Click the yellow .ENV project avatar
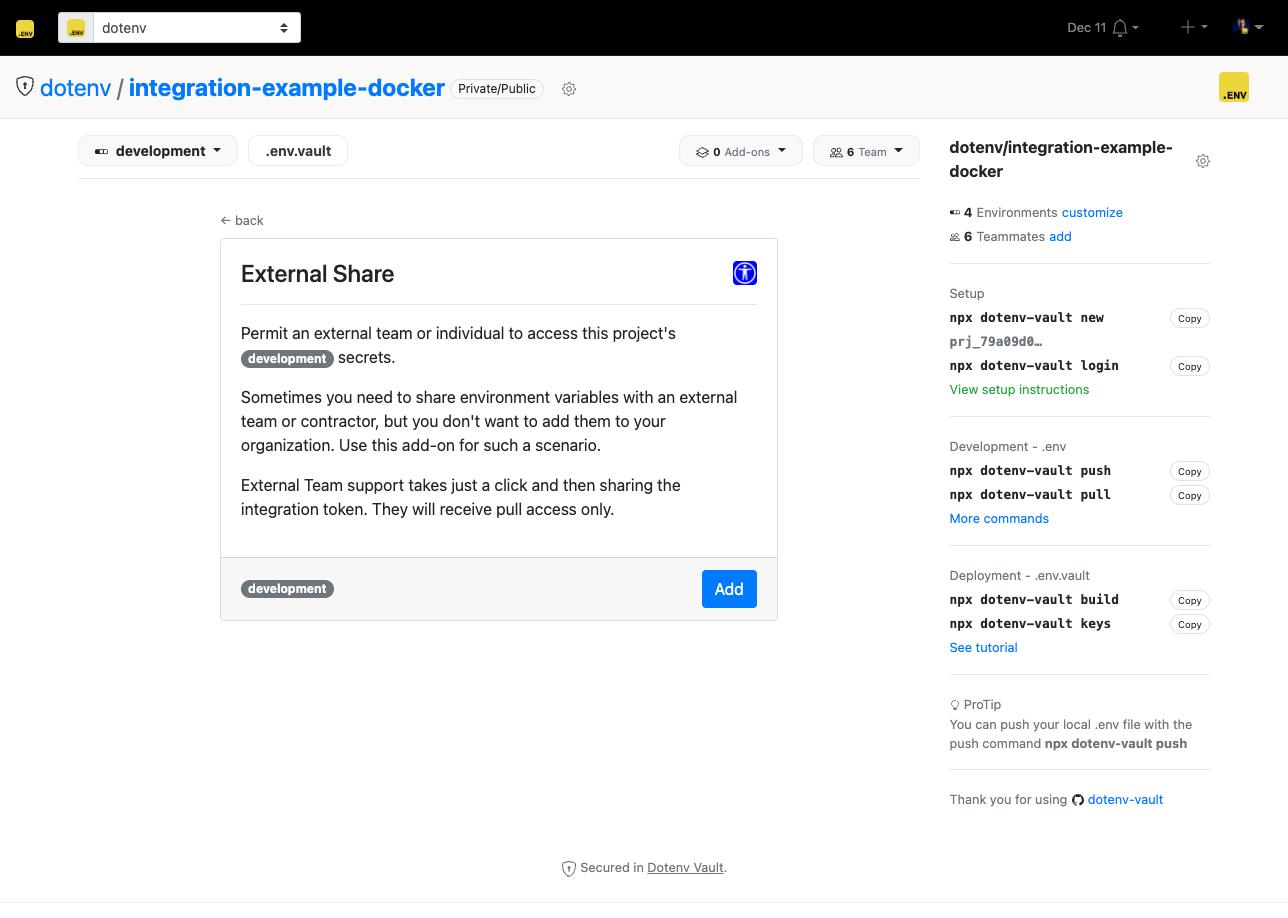This screenshot has height=918, width=1288. [1234, 87]
